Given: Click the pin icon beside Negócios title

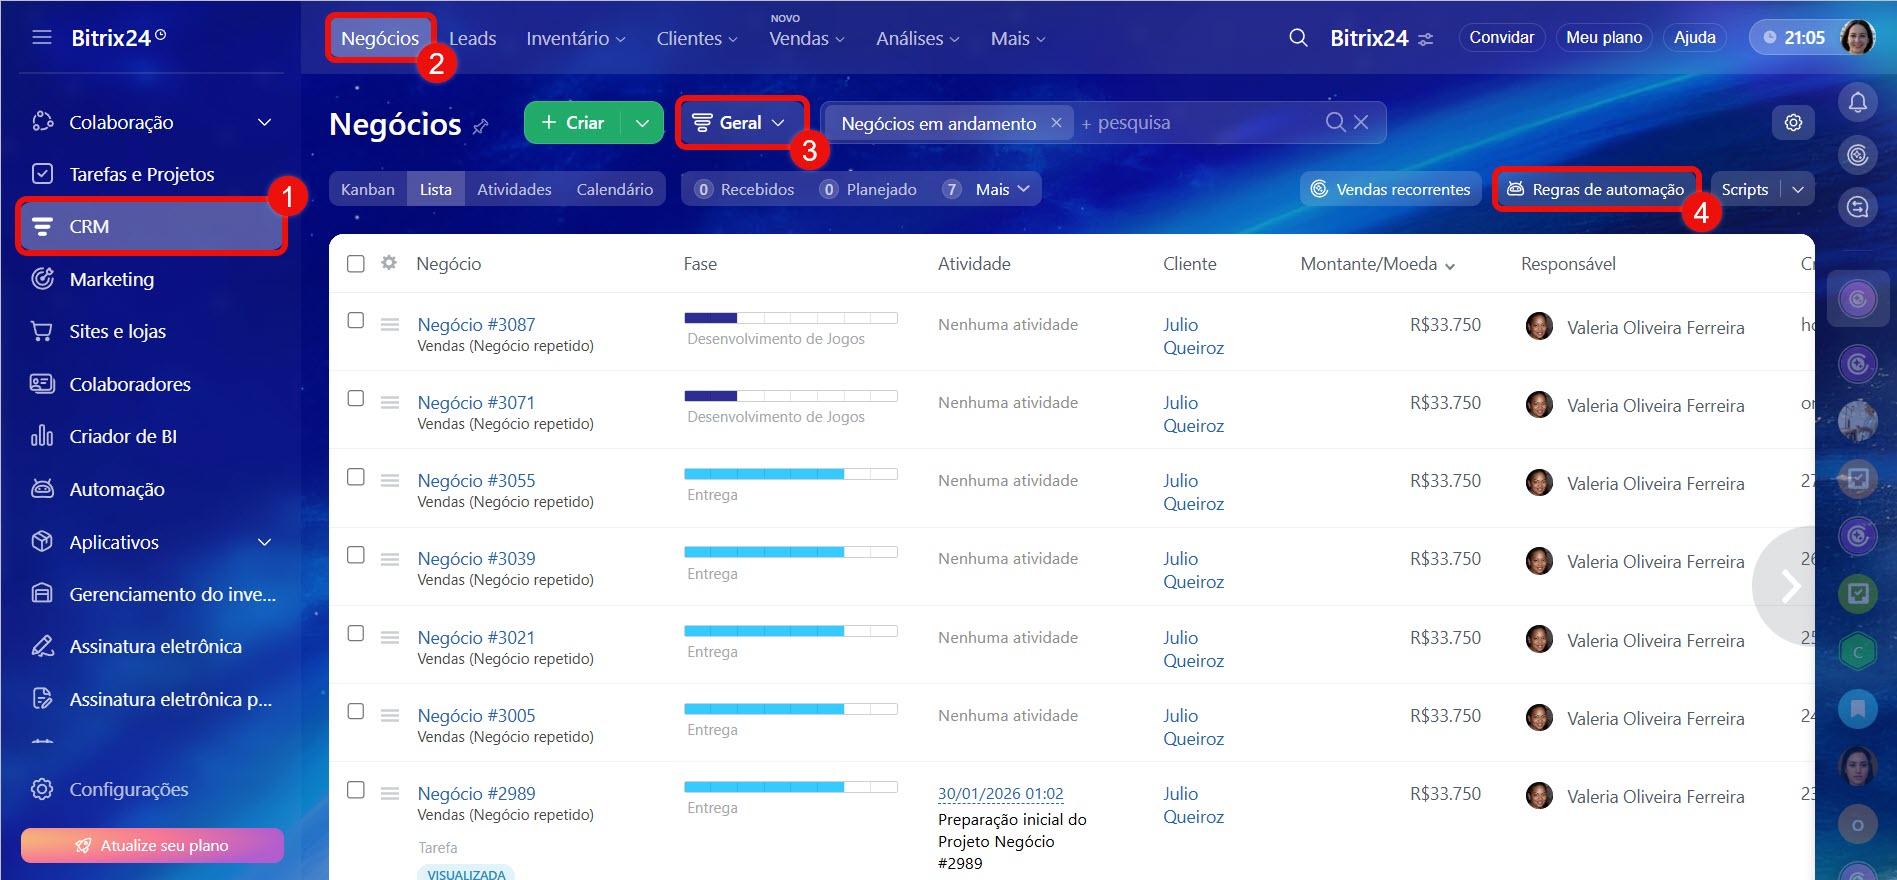Looking at the screenshot, I should click(x=481, y=126).
